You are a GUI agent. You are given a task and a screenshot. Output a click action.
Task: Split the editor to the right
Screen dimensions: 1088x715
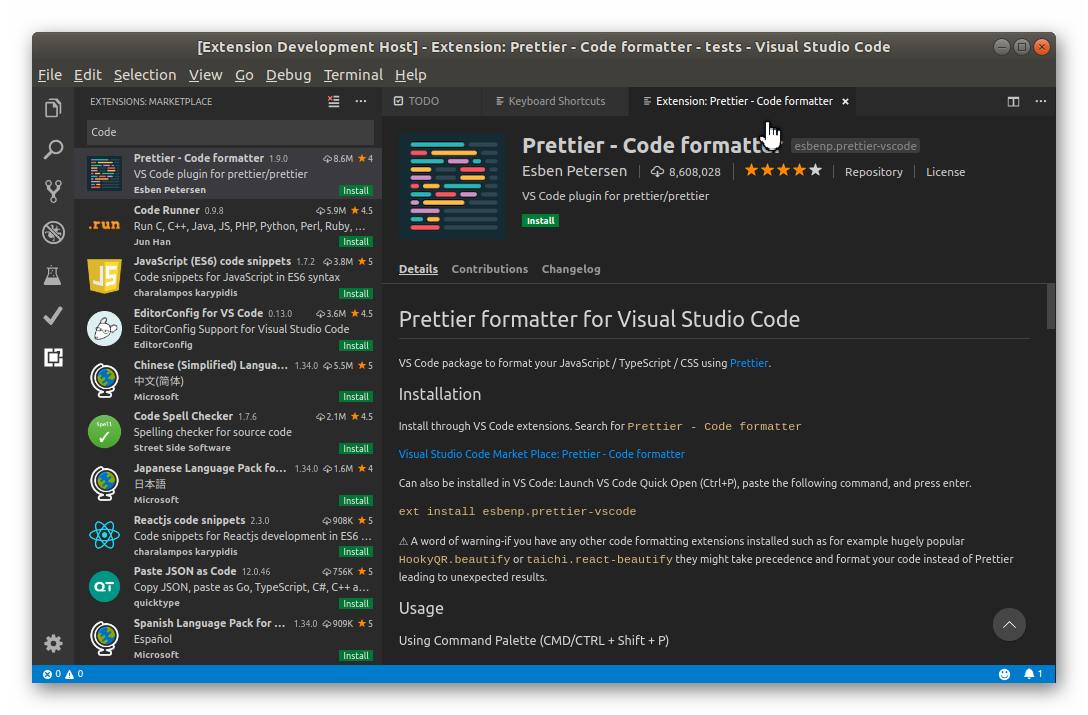point(1013,101)
